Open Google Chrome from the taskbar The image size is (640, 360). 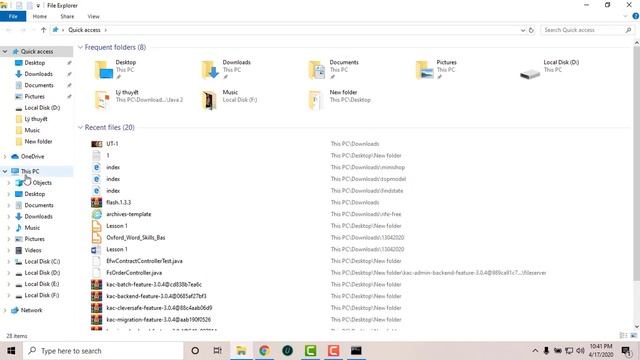[264, 351]
